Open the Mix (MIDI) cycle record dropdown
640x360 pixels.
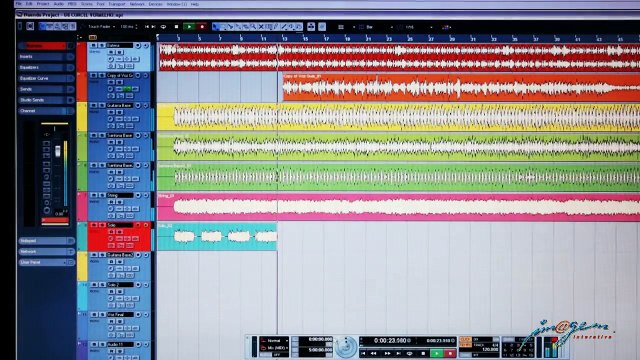[x=274, y=348]
